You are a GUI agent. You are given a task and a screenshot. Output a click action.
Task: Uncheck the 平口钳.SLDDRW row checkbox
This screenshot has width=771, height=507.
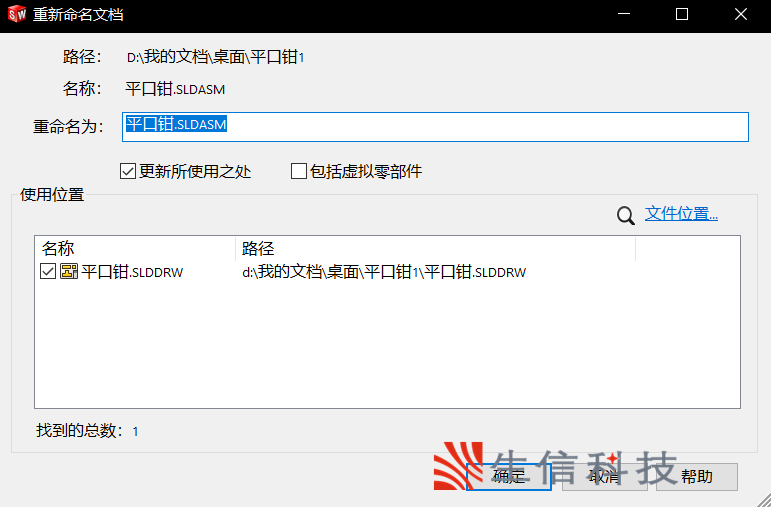click(48, 272)
